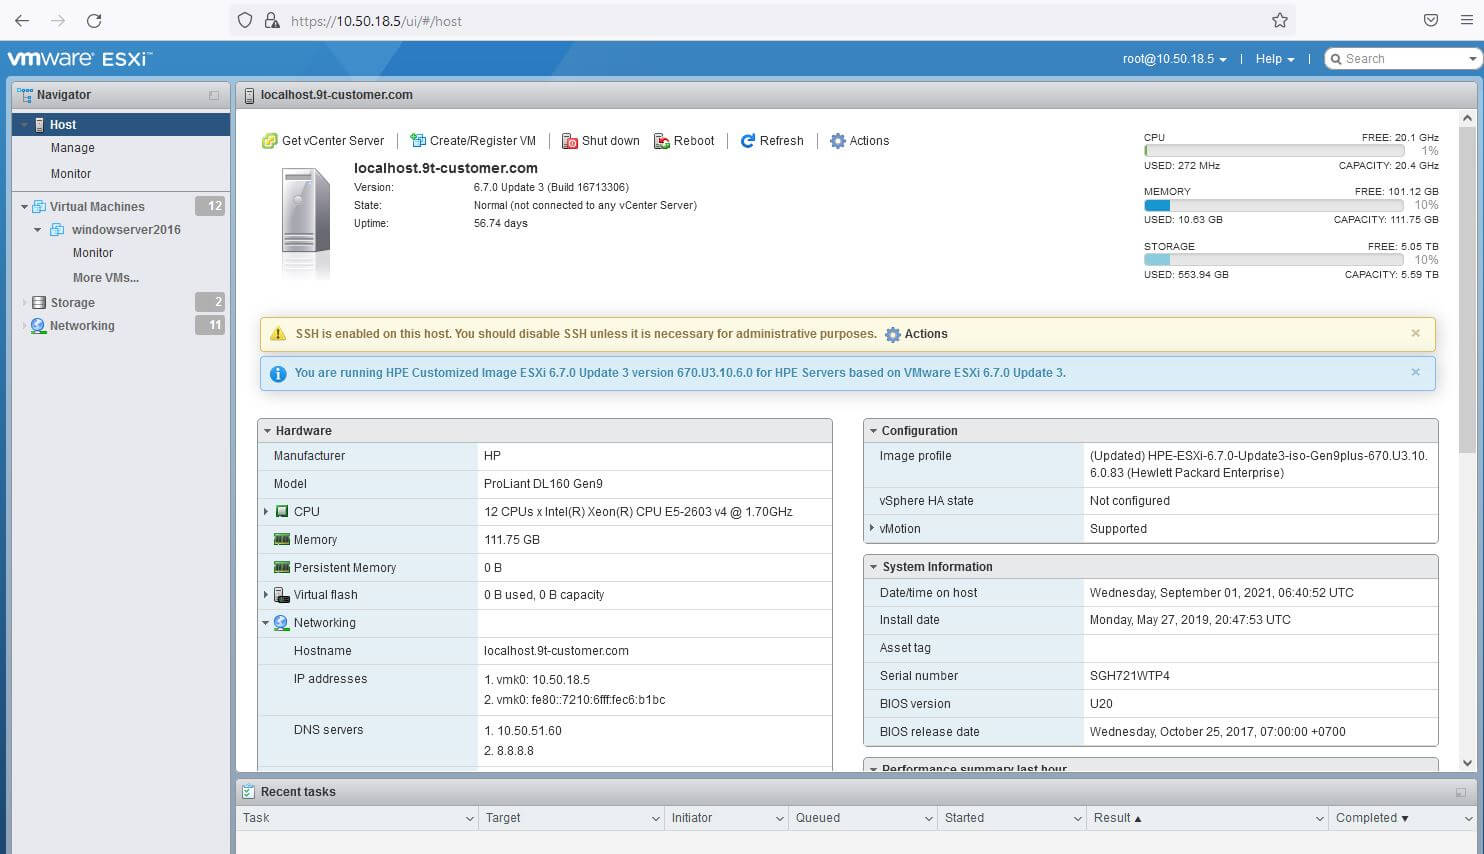Click the Get vCenter Server icon
Image resolution: width=1484 pixels, height=854 pixels.
(x=269, y=140)
